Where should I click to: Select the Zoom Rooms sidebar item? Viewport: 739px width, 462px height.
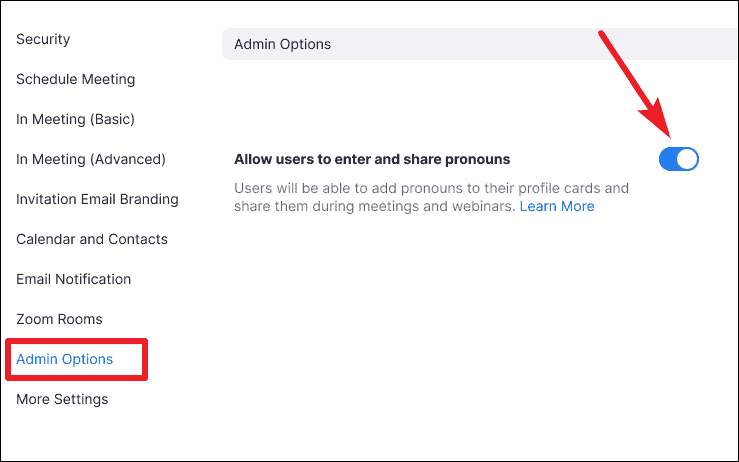59,319
